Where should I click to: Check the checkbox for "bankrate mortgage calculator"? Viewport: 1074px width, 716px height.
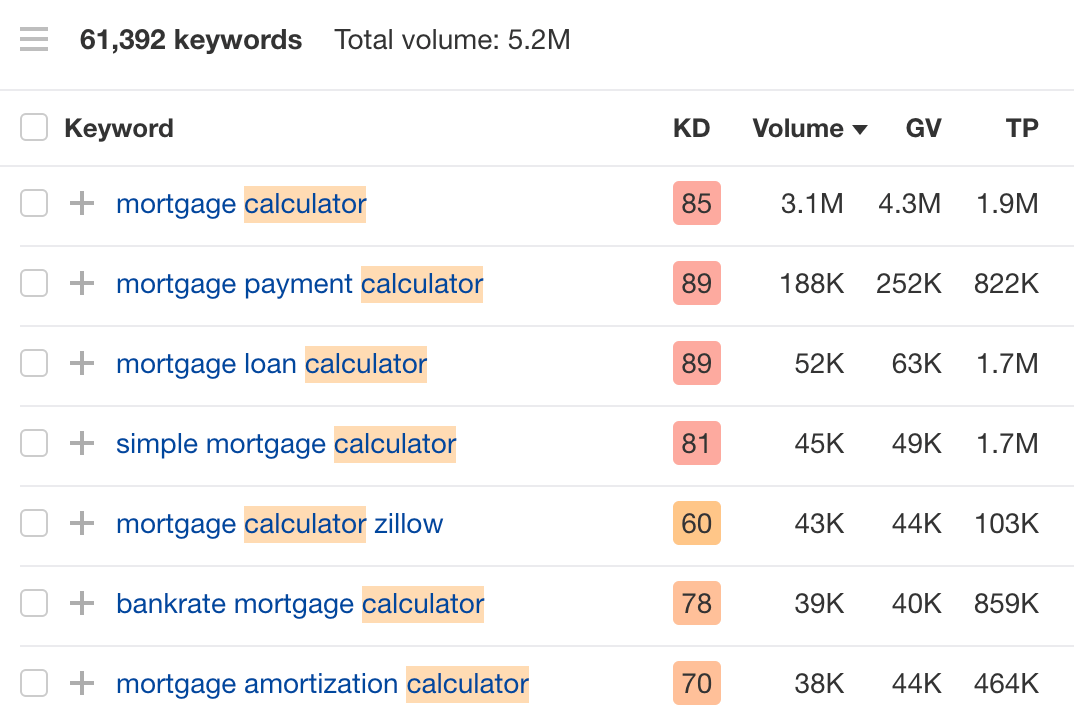(x=34, y=603)
